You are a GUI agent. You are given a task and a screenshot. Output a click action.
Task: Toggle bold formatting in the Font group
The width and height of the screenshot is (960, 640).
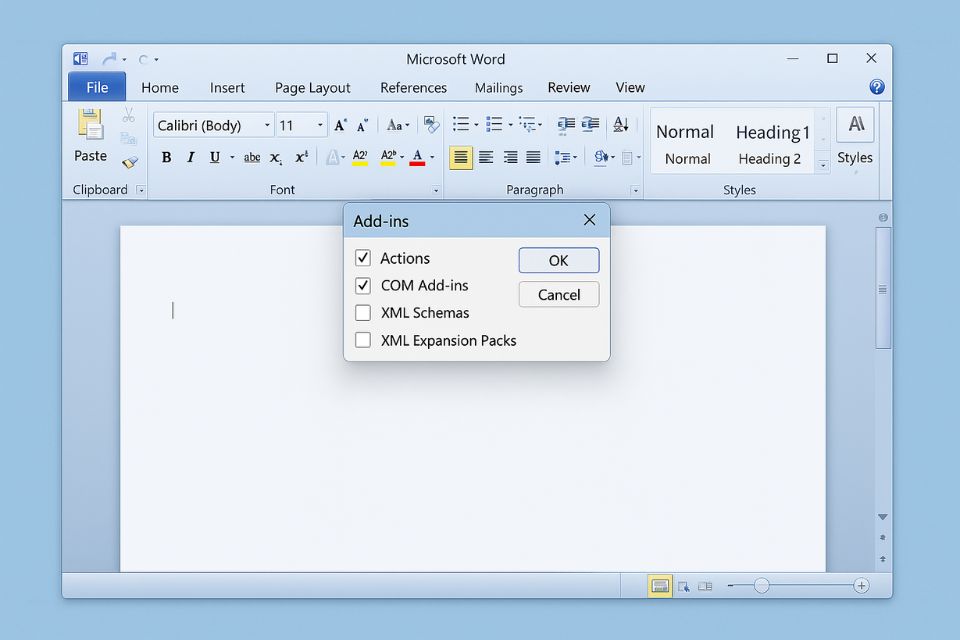coord(166,157)
